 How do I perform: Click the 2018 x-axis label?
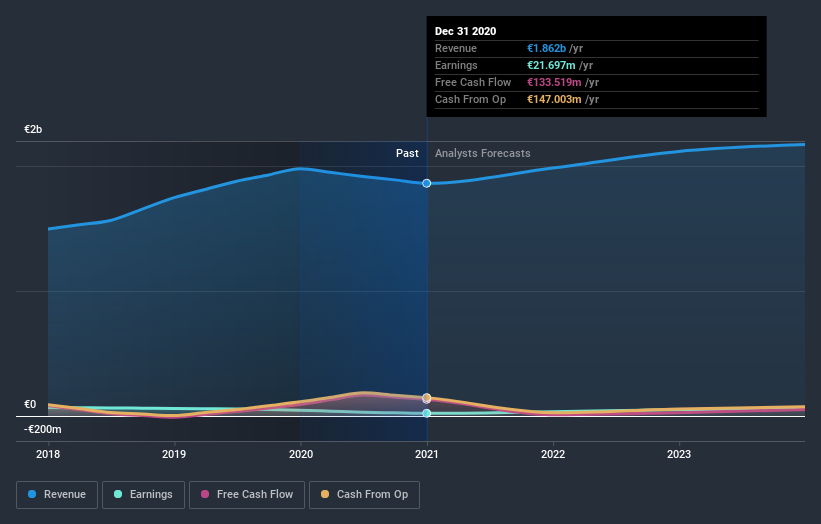point(48,454)
